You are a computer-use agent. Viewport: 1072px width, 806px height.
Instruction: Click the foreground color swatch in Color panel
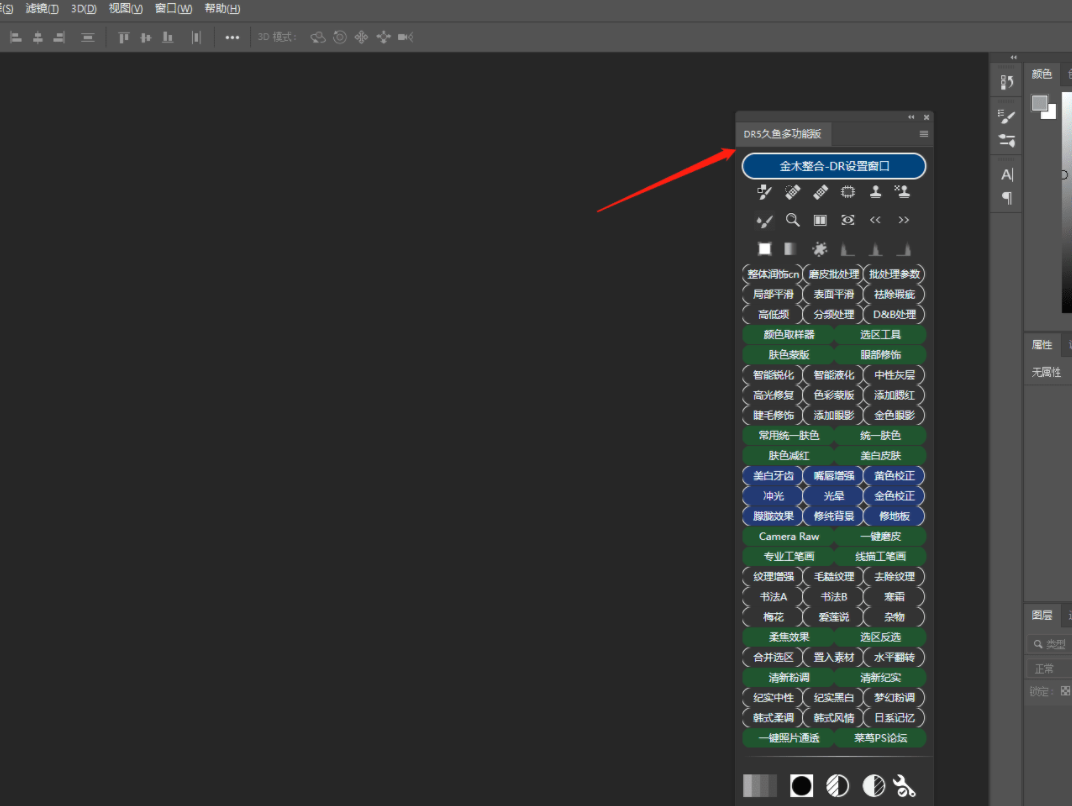coord(1040,103)
